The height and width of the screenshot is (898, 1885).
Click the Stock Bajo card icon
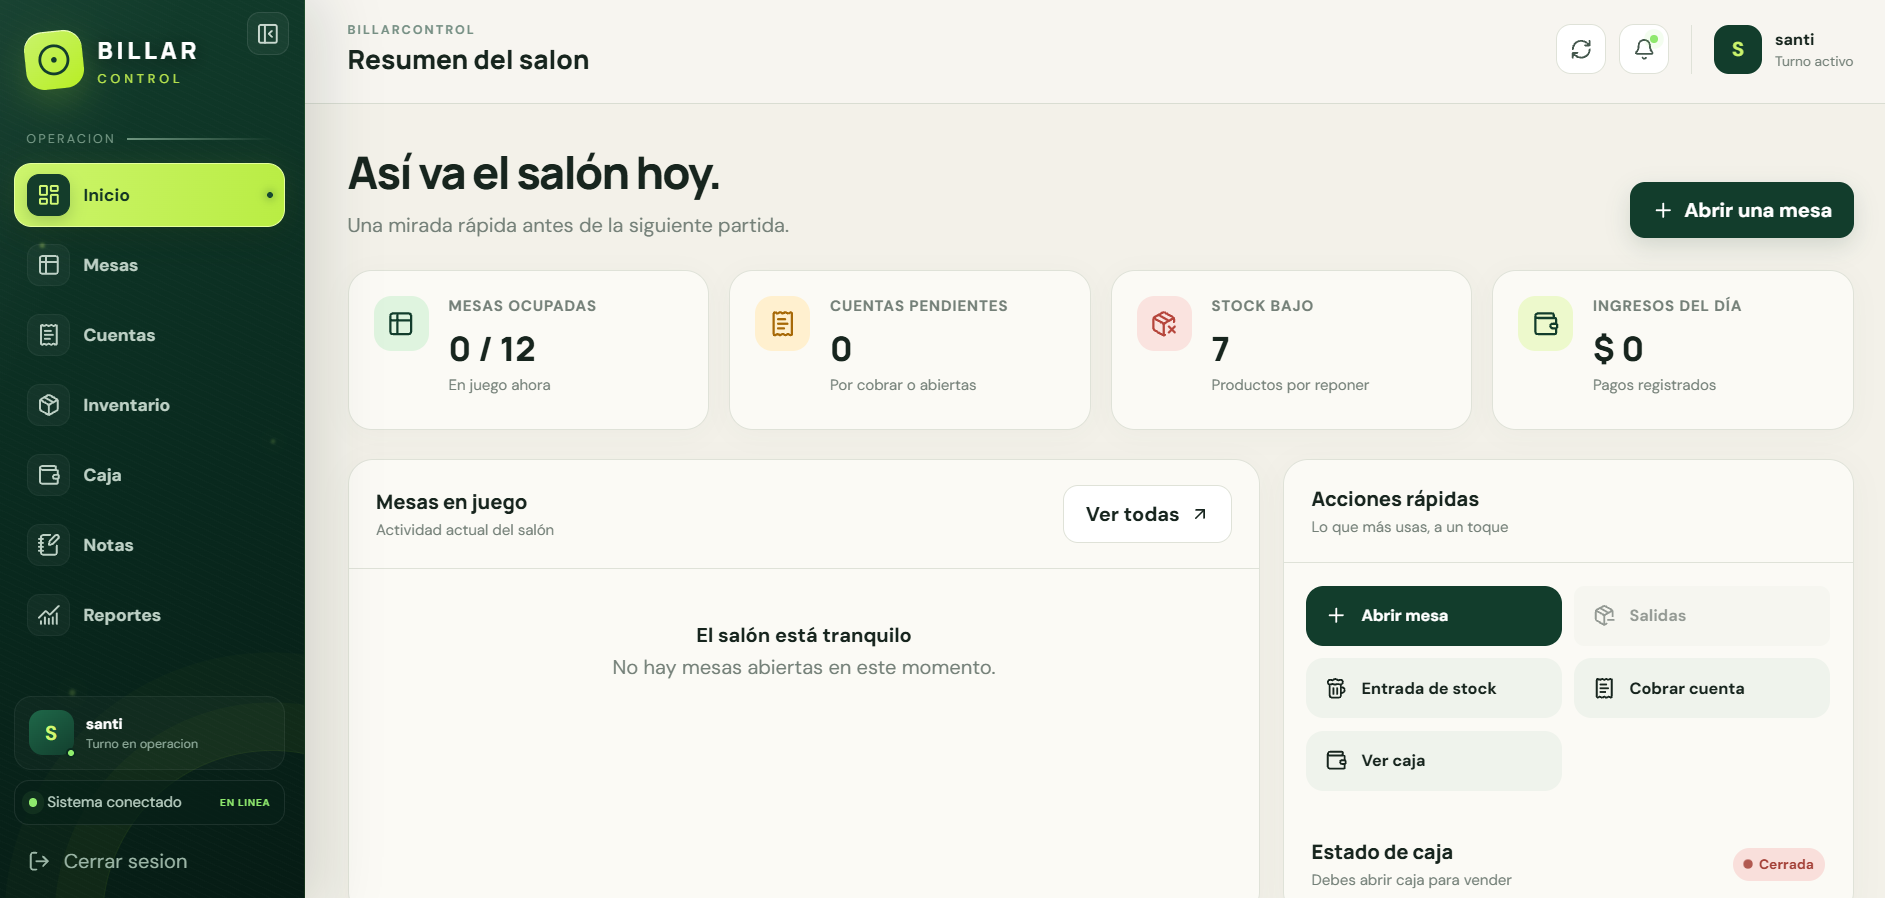(1164, 323)
